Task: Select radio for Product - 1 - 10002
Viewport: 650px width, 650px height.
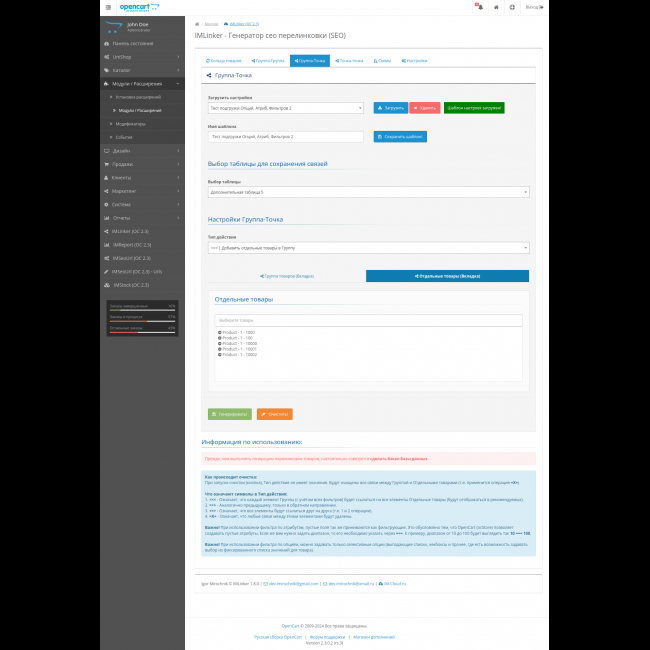Action: tap(219, 355)
